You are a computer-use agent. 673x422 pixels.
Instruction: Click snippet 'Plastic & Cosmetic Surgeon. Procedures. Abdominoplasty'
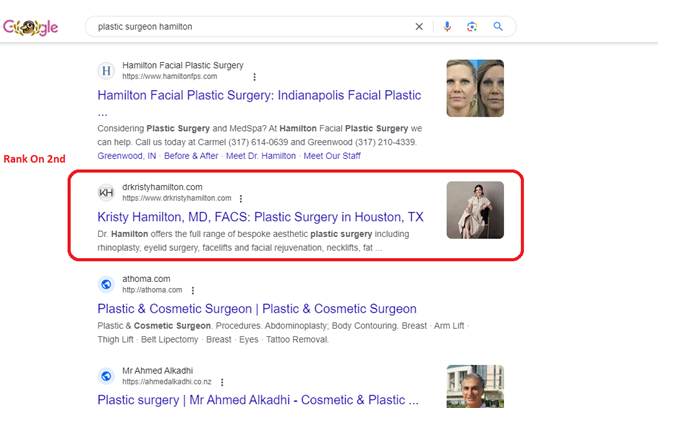point(283,333)
